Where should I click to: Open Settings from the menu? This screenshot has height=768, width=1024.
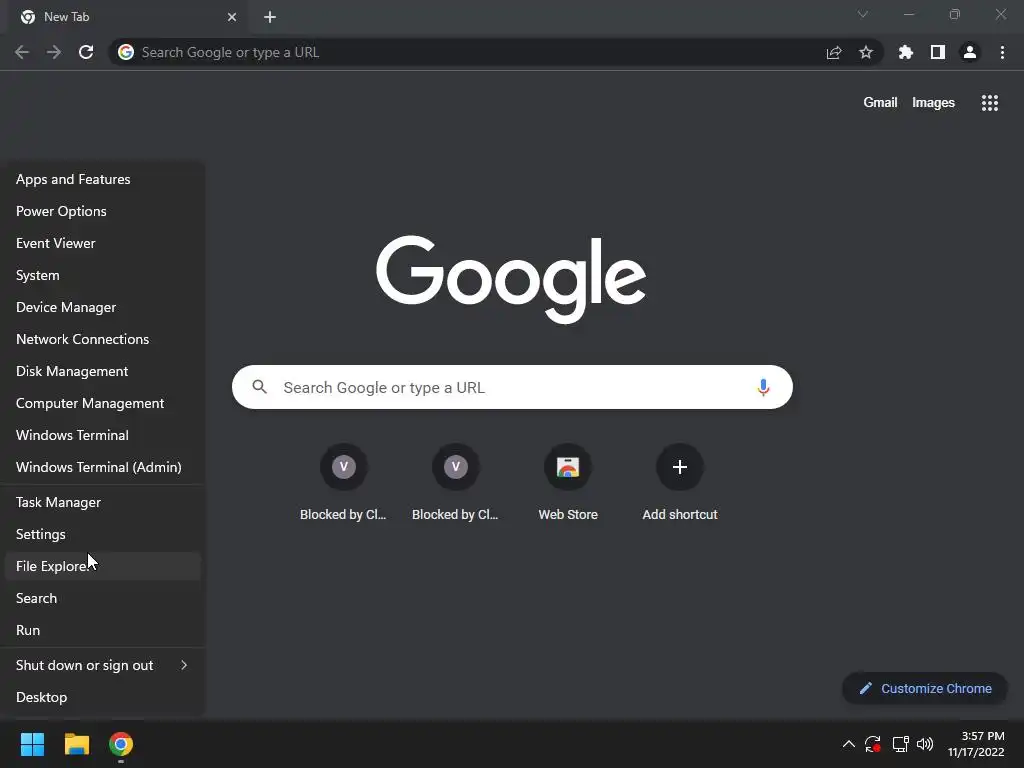pyautogui.click(x=103, y=534)
